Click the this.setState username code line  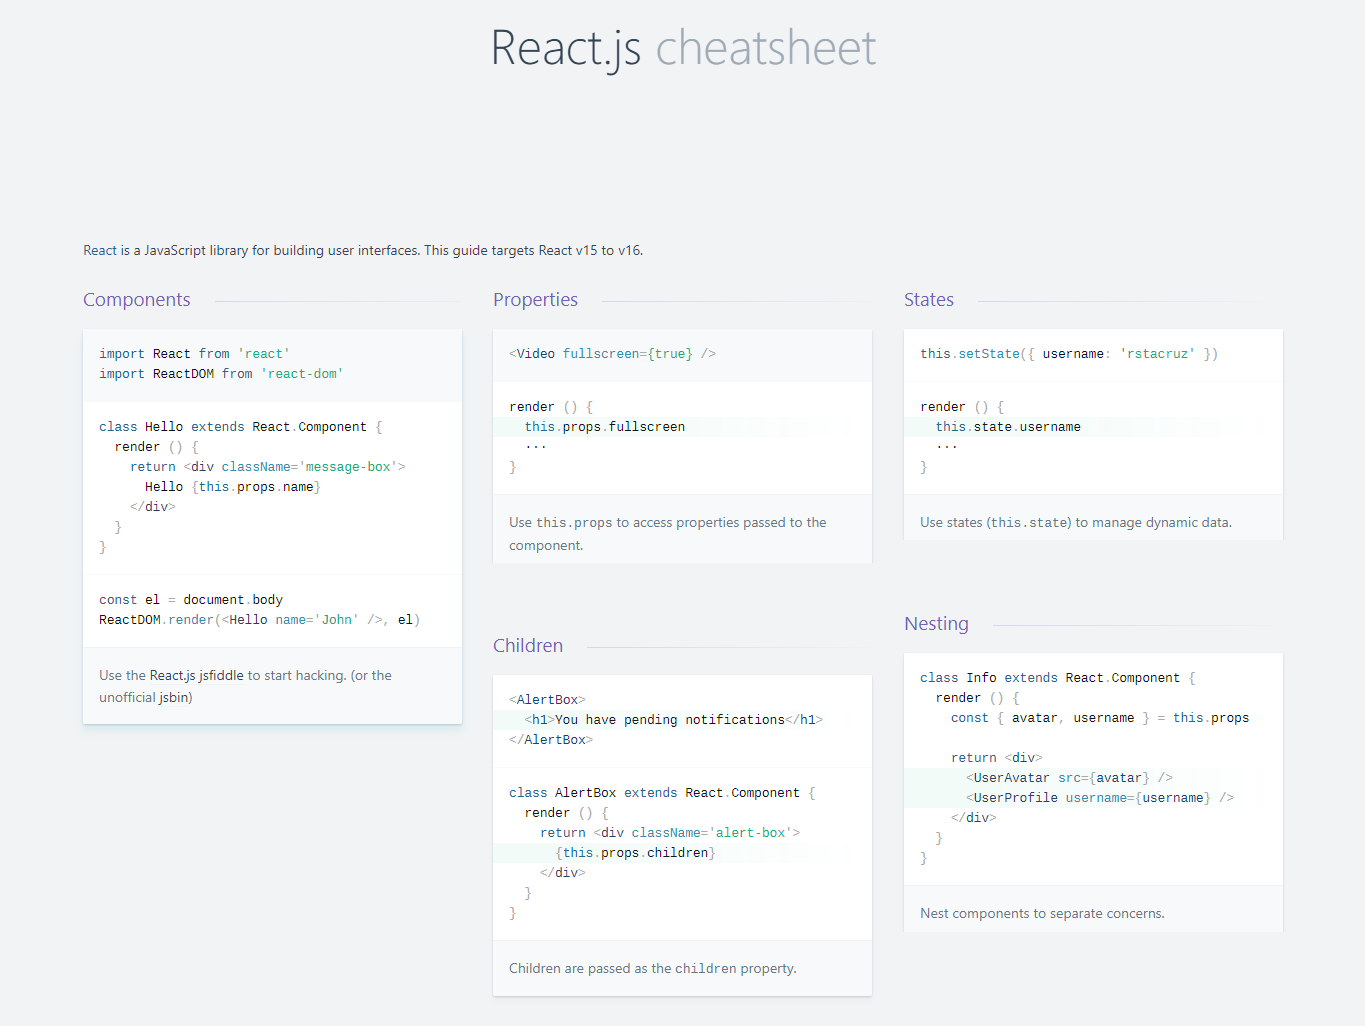tap(1069, 354)
